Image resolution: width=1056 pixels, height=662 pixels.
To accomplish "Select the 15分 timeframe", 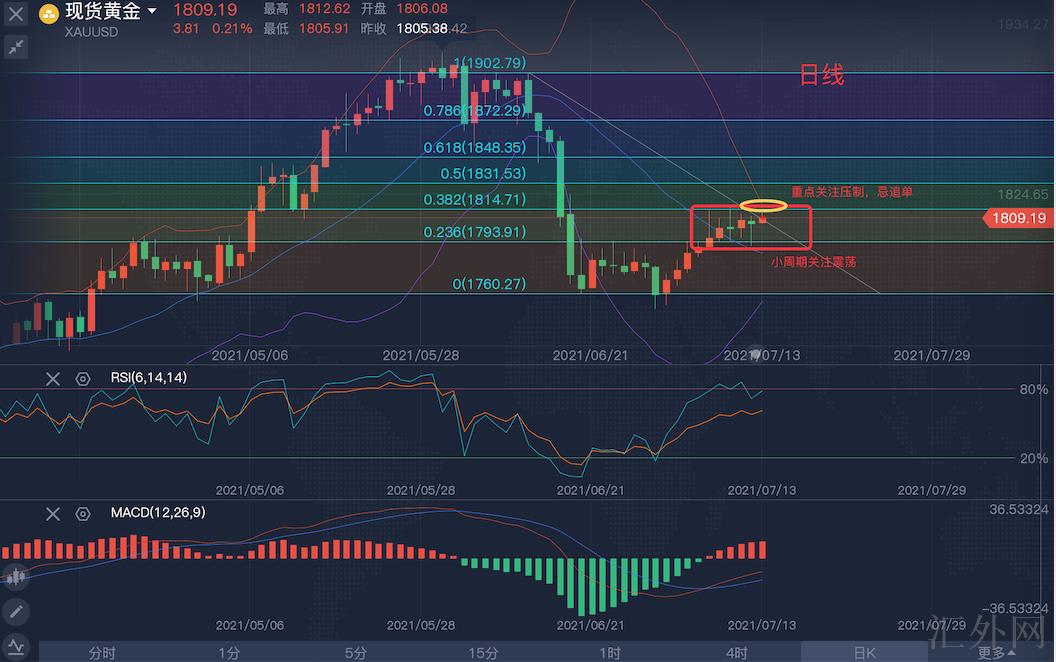I will pos(483,653).
